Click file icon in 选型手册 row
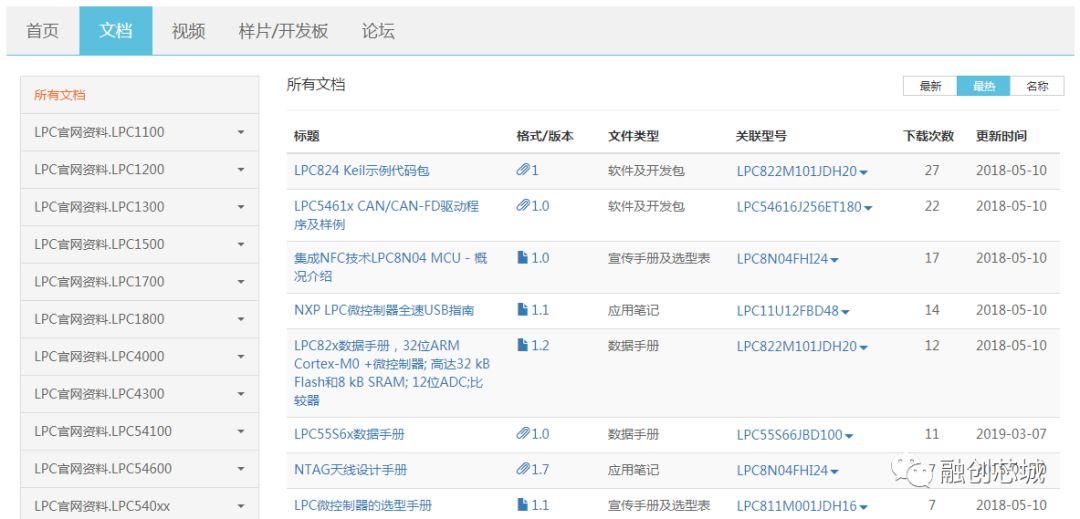 point(523,505)
